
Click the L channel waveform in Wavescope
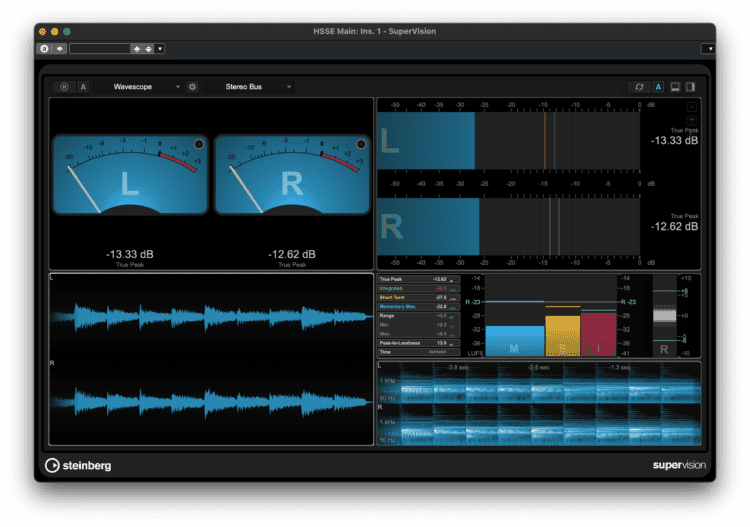[x=211, y=317]
